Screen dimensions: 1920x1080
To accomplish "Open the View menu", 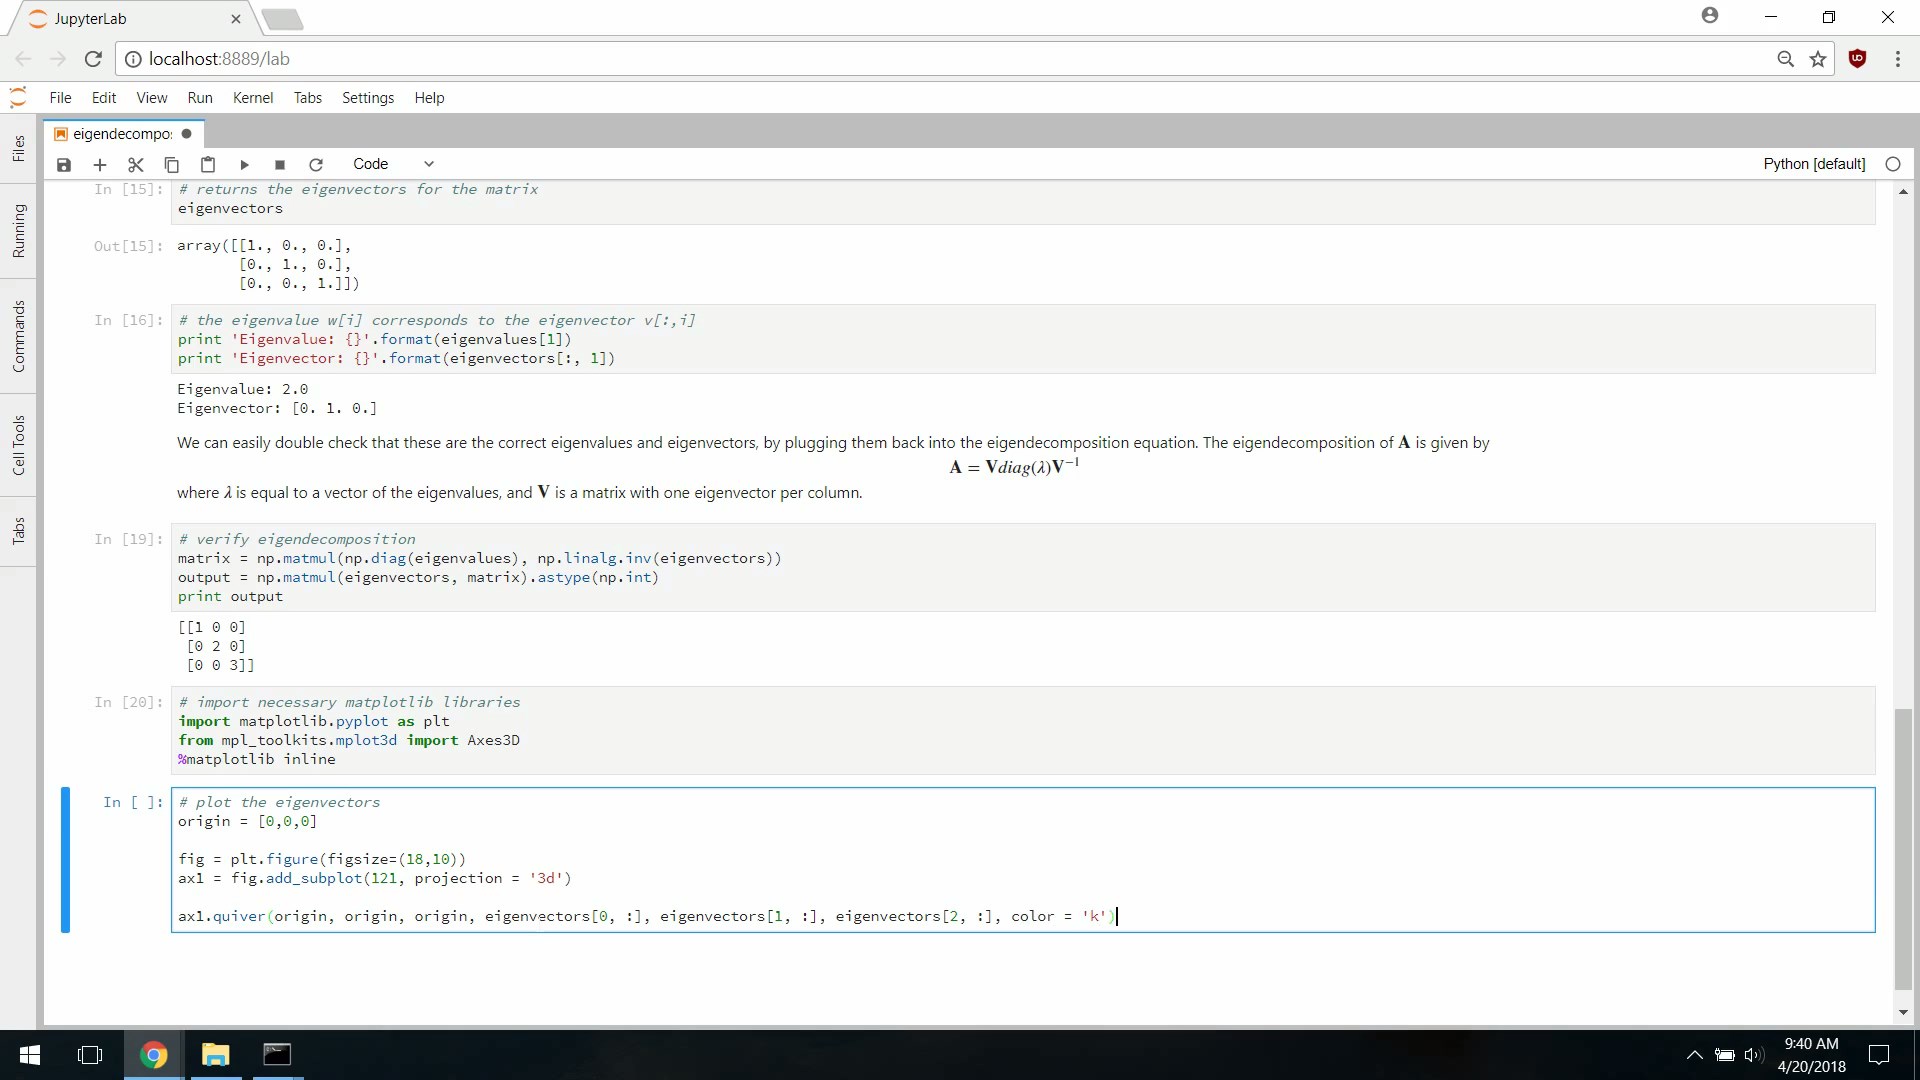I will [152, 98].
